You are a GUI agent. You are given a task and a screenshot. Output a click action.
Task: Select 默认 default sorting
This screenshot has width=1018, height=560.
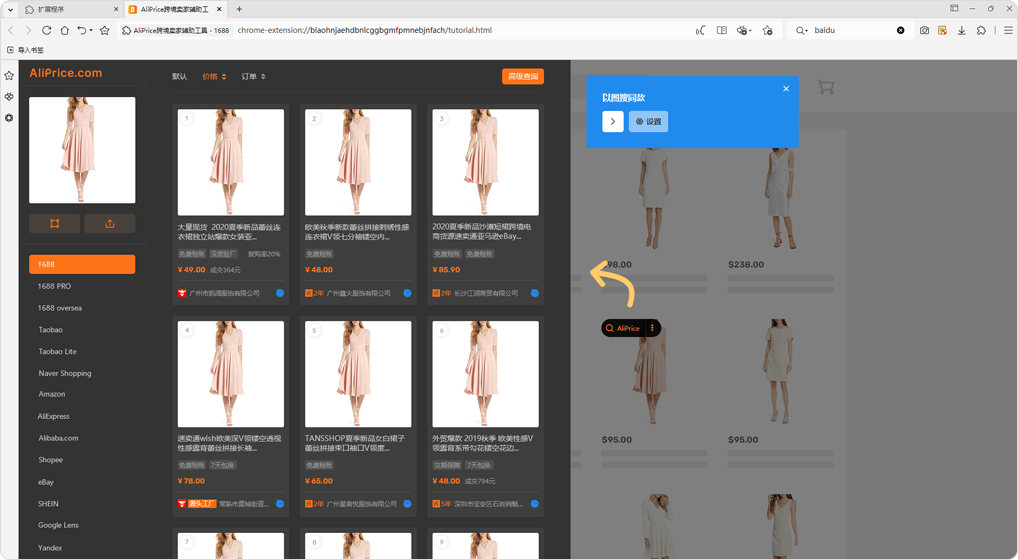coord(179,77)
